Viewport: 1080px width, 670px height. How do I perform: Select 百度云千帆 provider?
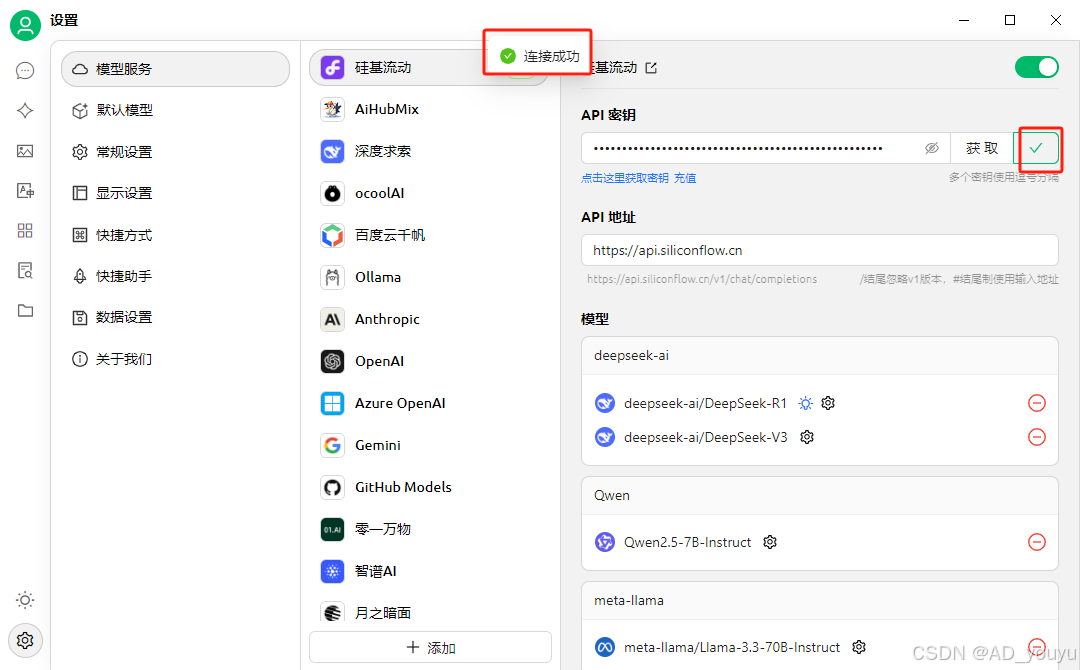[x=428, y=235]
